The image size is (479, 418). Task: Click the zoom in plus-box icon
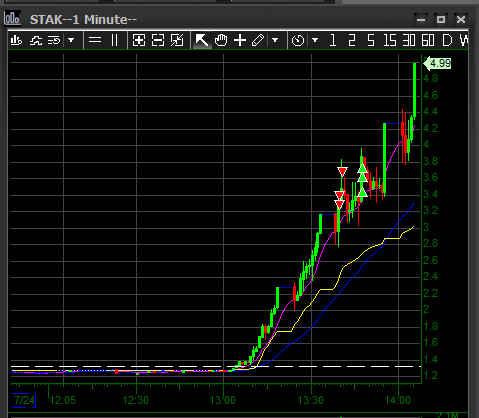pyautogui.click(x=139, y=40)
